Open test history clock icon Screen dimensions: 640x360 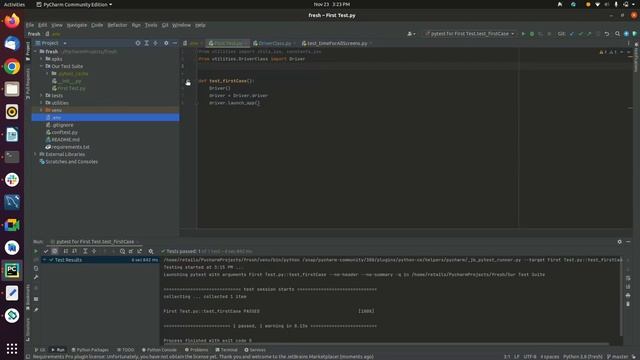[x=122, y=251]
